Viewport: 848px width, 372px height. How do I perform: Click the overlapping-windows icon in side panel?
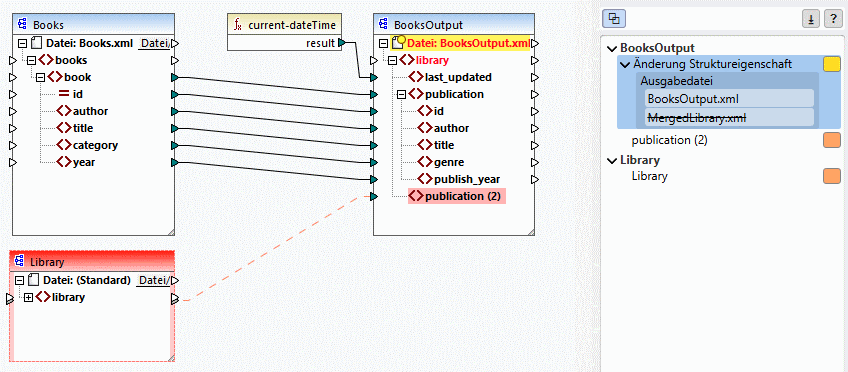tap(614, 19)
